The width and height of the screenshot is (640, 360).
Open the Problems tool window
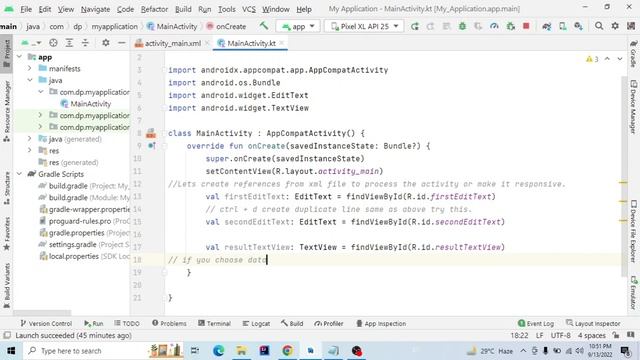(x=169, y=323)
